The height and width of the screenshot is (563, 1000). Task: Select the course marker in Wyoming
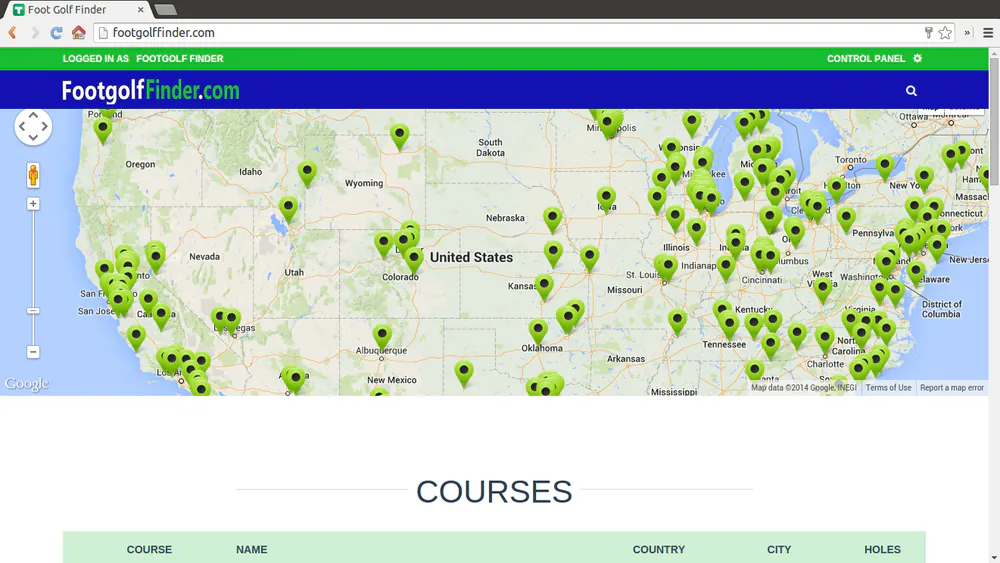pos(399,136)
